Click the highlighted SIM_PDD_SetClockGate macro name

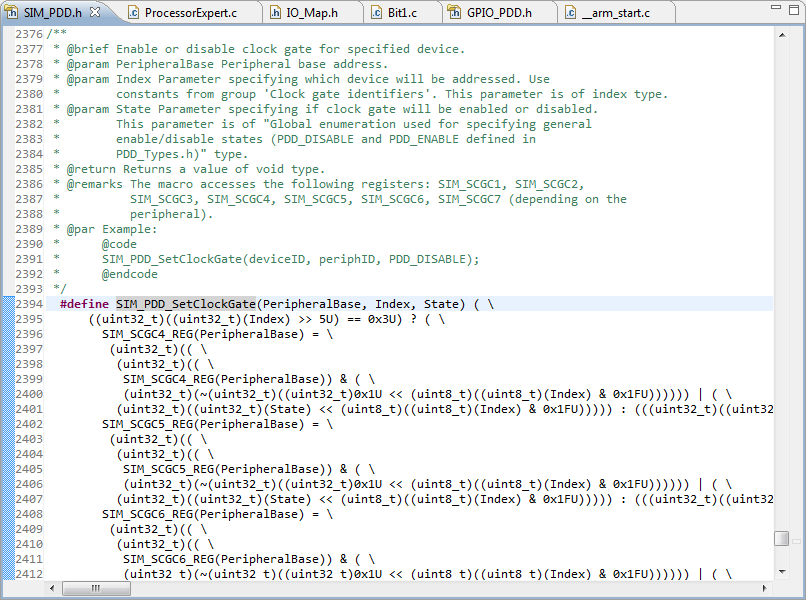(x=186, y=304)
